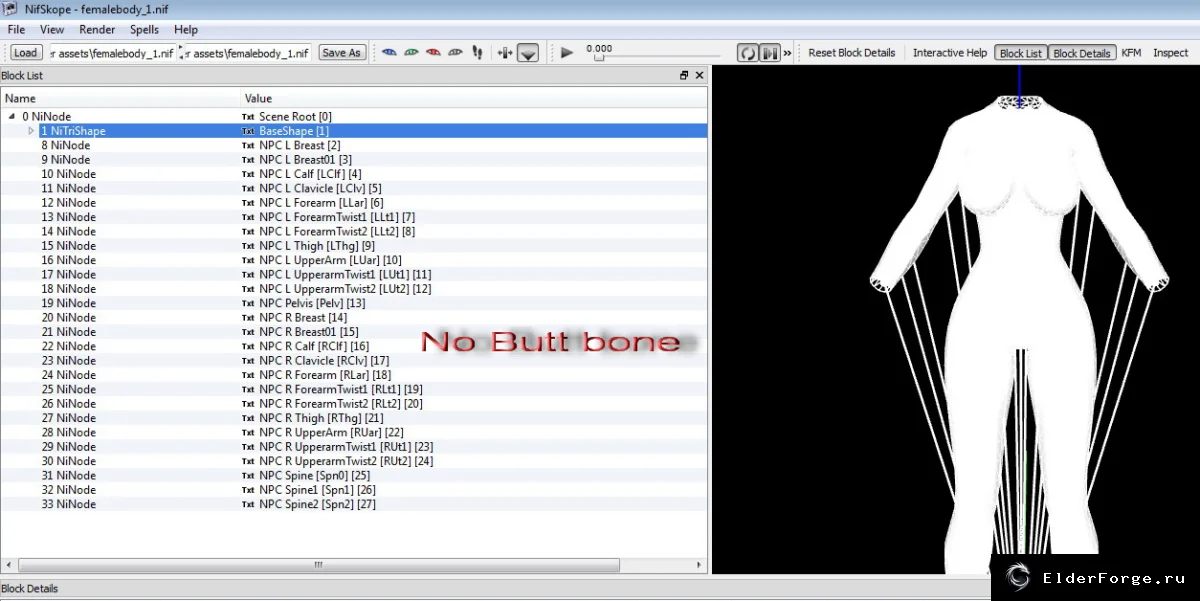The width and height of the screenshot is (1200, 601).
Task: Open the Spells menu
Action: [144, 30]
